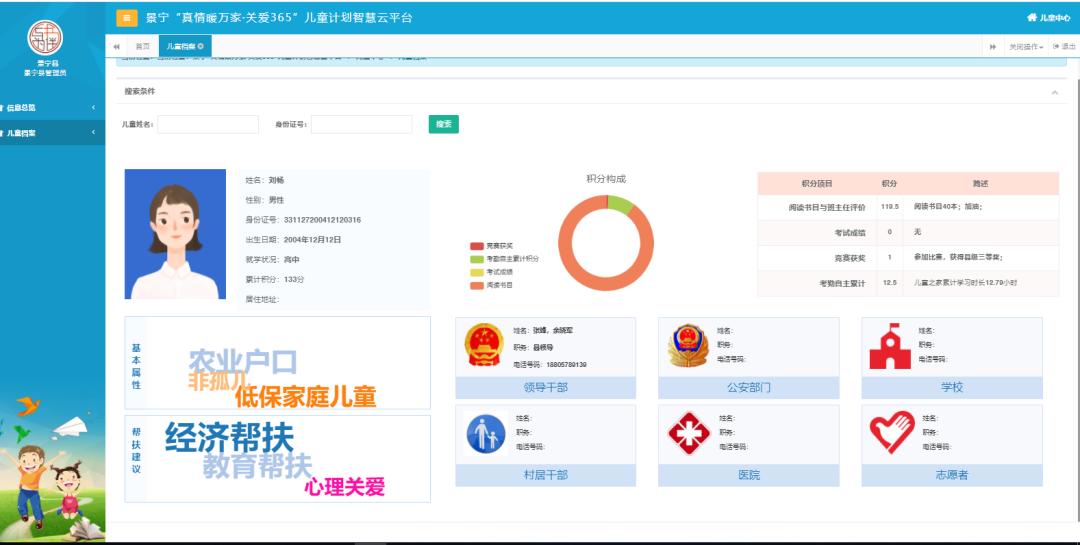Open the 关闭操作 dropdown
The height and width of the screenshot is (545, 1080).
coord(1026,47)
